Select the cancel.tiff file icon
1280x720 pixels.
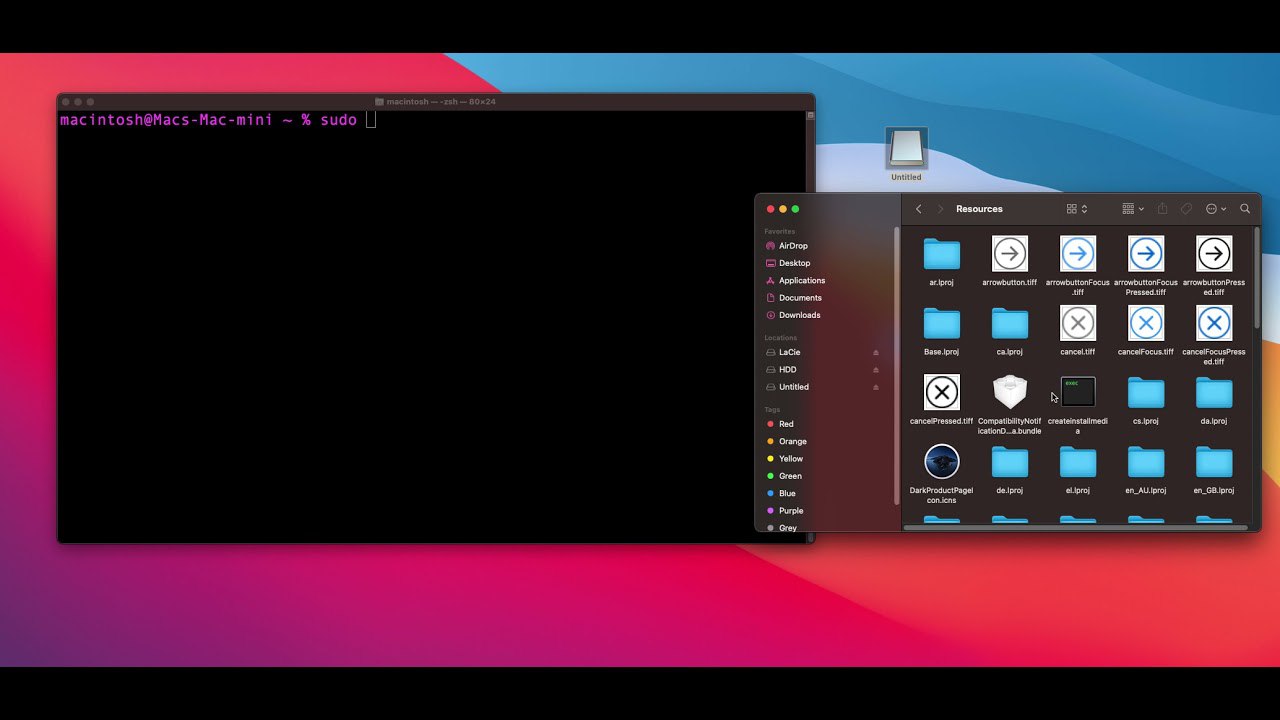(1078, 323)
